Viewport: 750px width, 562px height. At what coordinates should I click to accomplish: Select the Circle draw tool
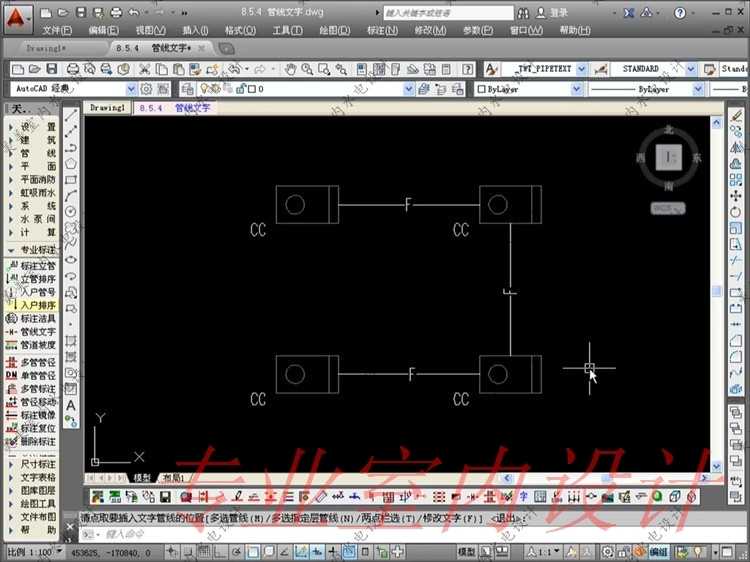pyautogui.click(x=71, y=212)
